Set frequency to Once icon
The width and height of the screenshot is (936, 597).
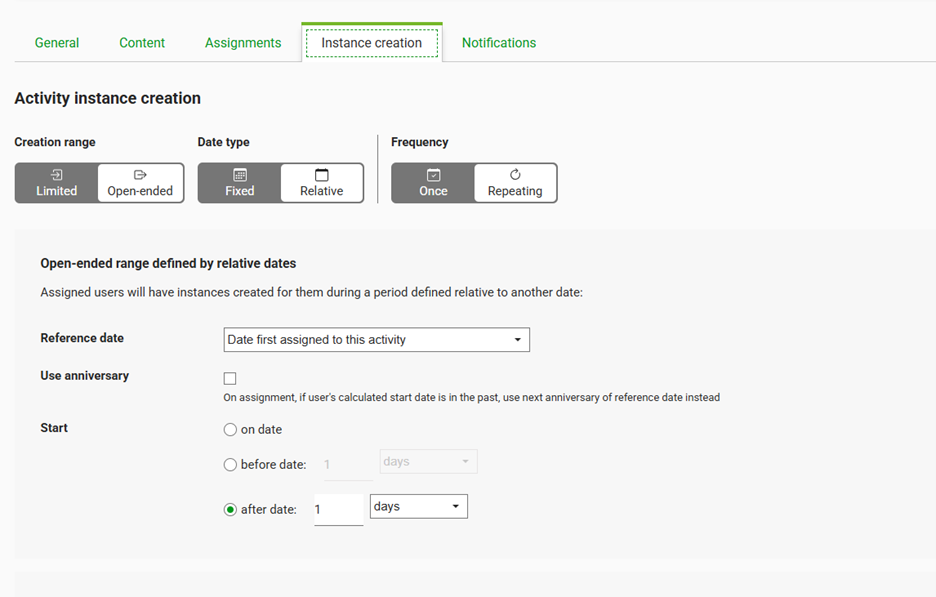433,175
